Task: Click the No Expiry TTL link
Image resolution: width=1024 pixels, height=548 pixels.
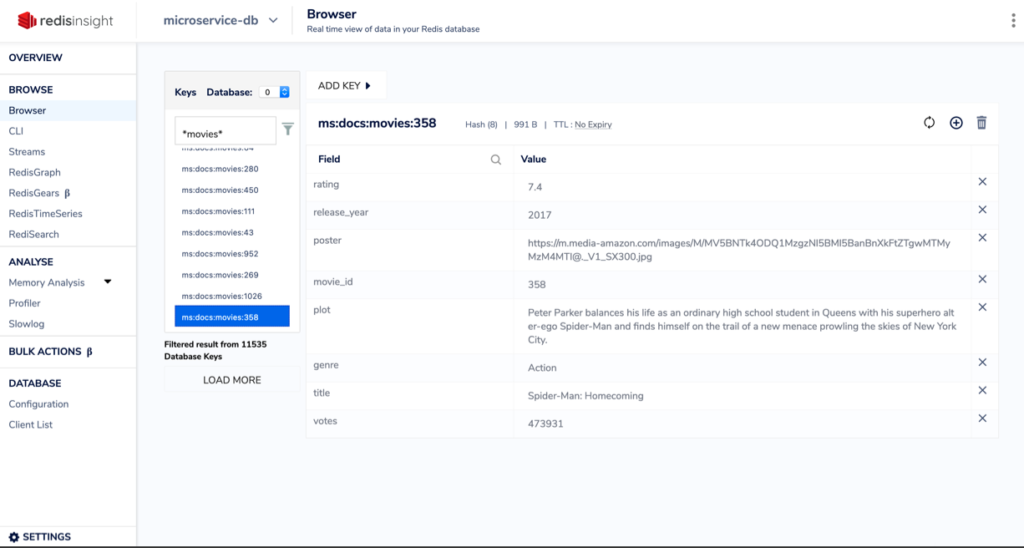Action: click(593, 125)
